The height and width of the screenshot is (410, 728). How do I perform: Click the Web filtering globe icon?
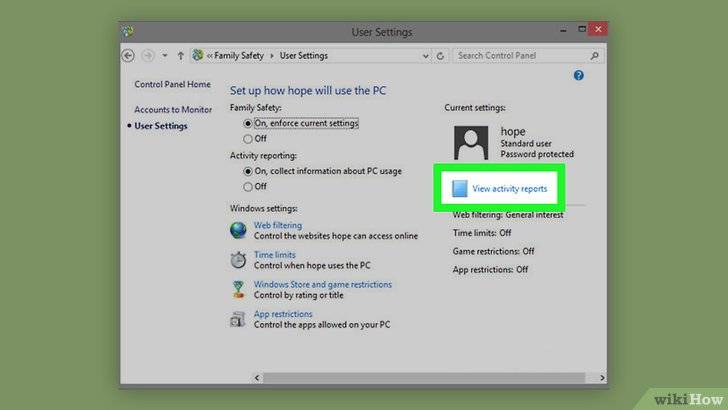point(238,231)
